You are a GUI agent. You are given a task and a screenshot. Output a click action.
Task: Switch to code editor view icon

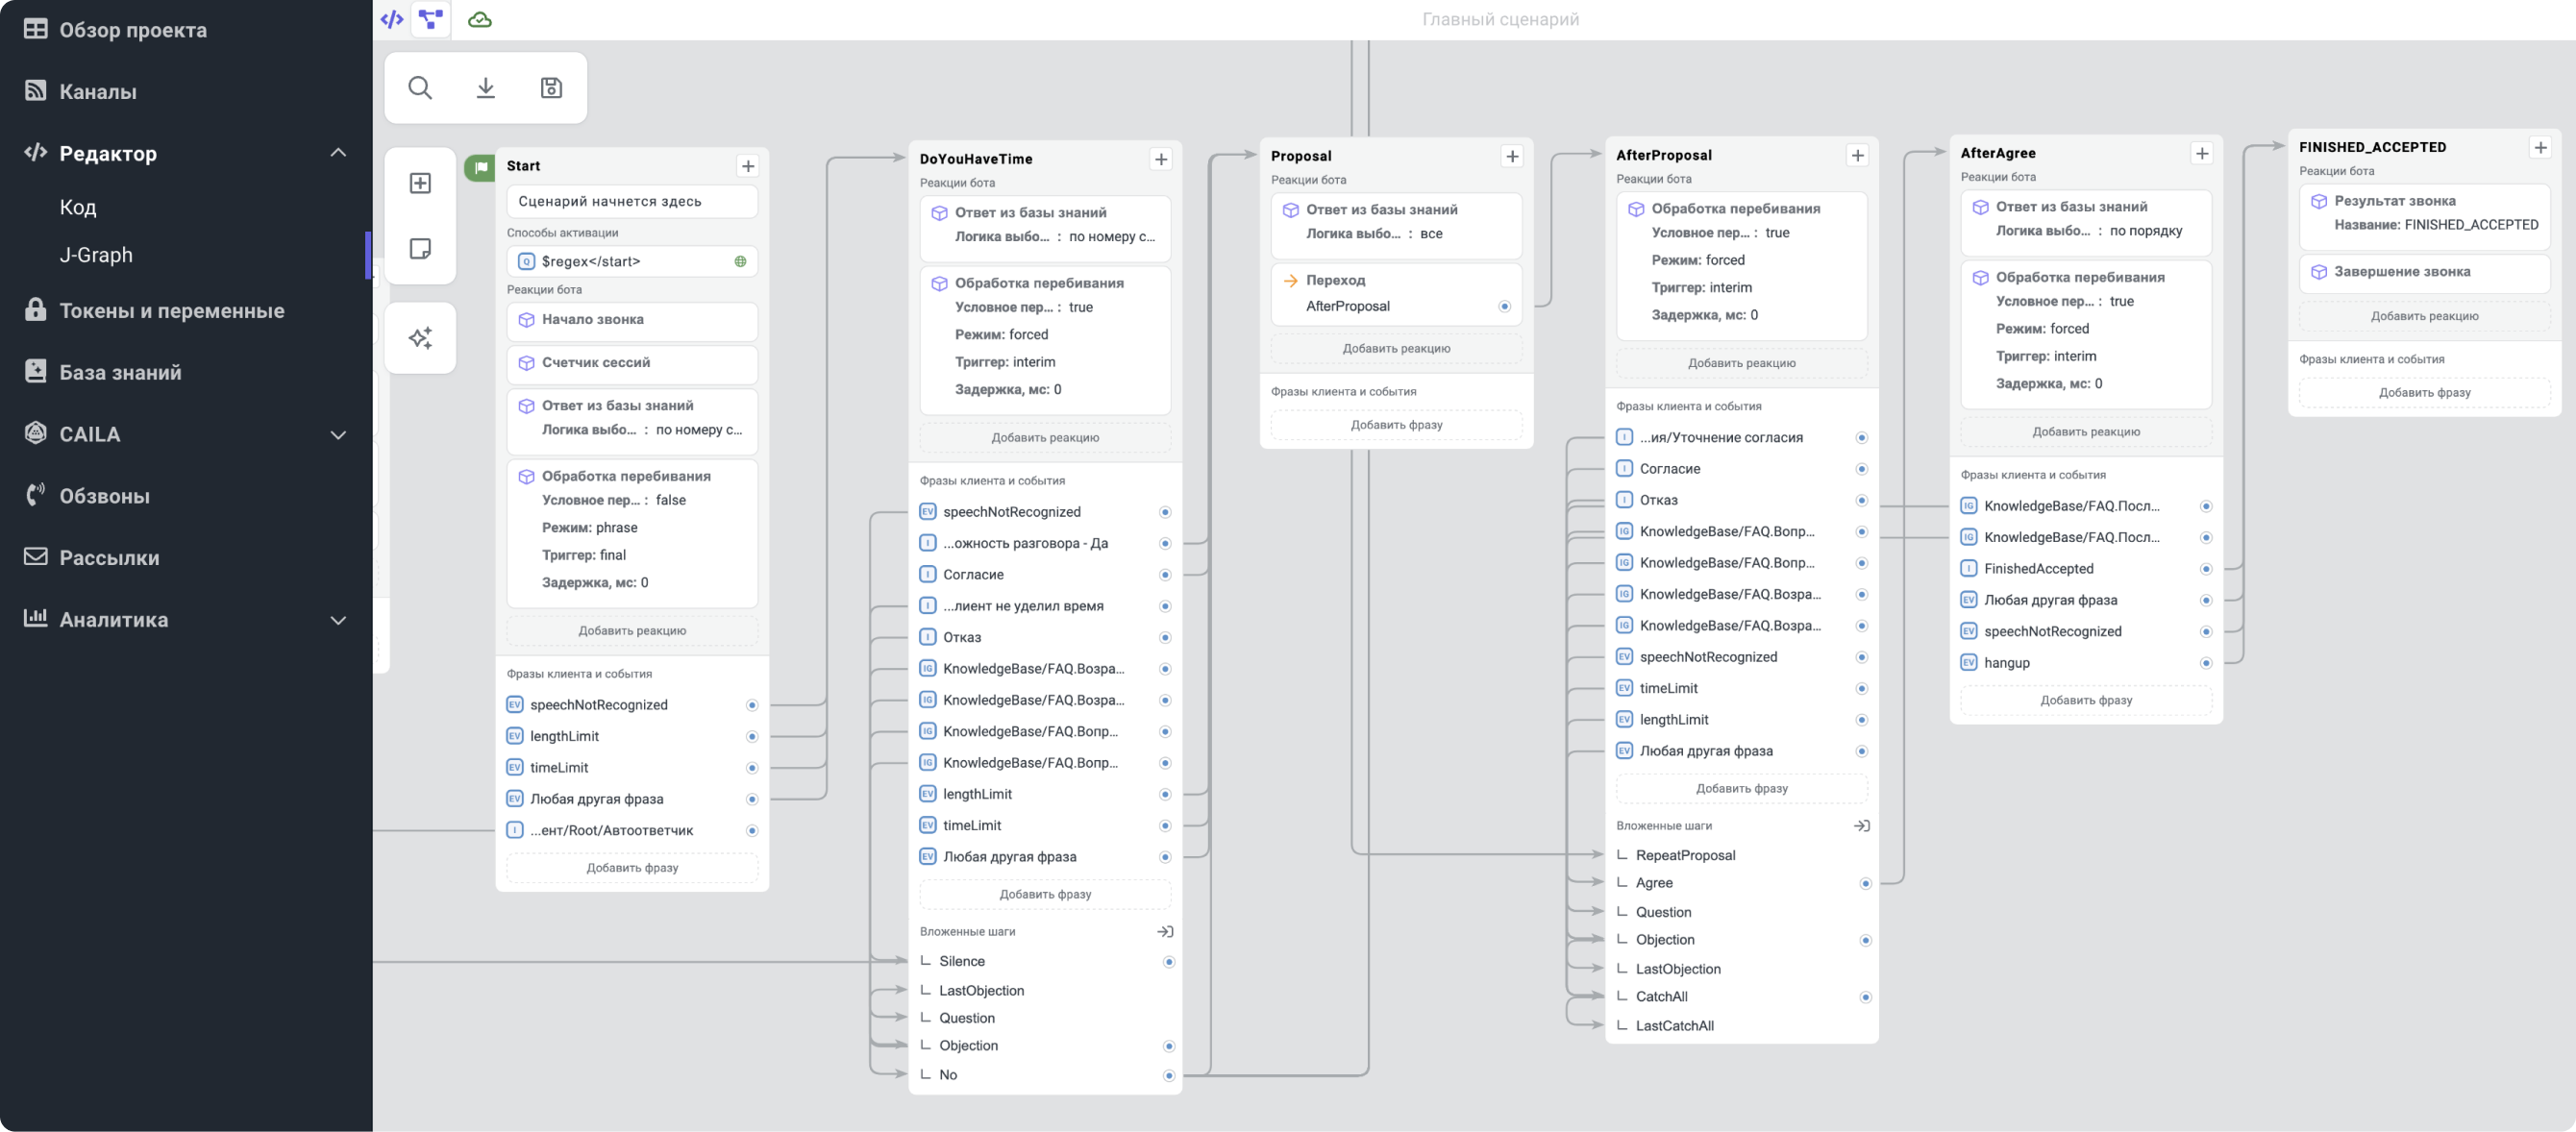pos(392,19)
